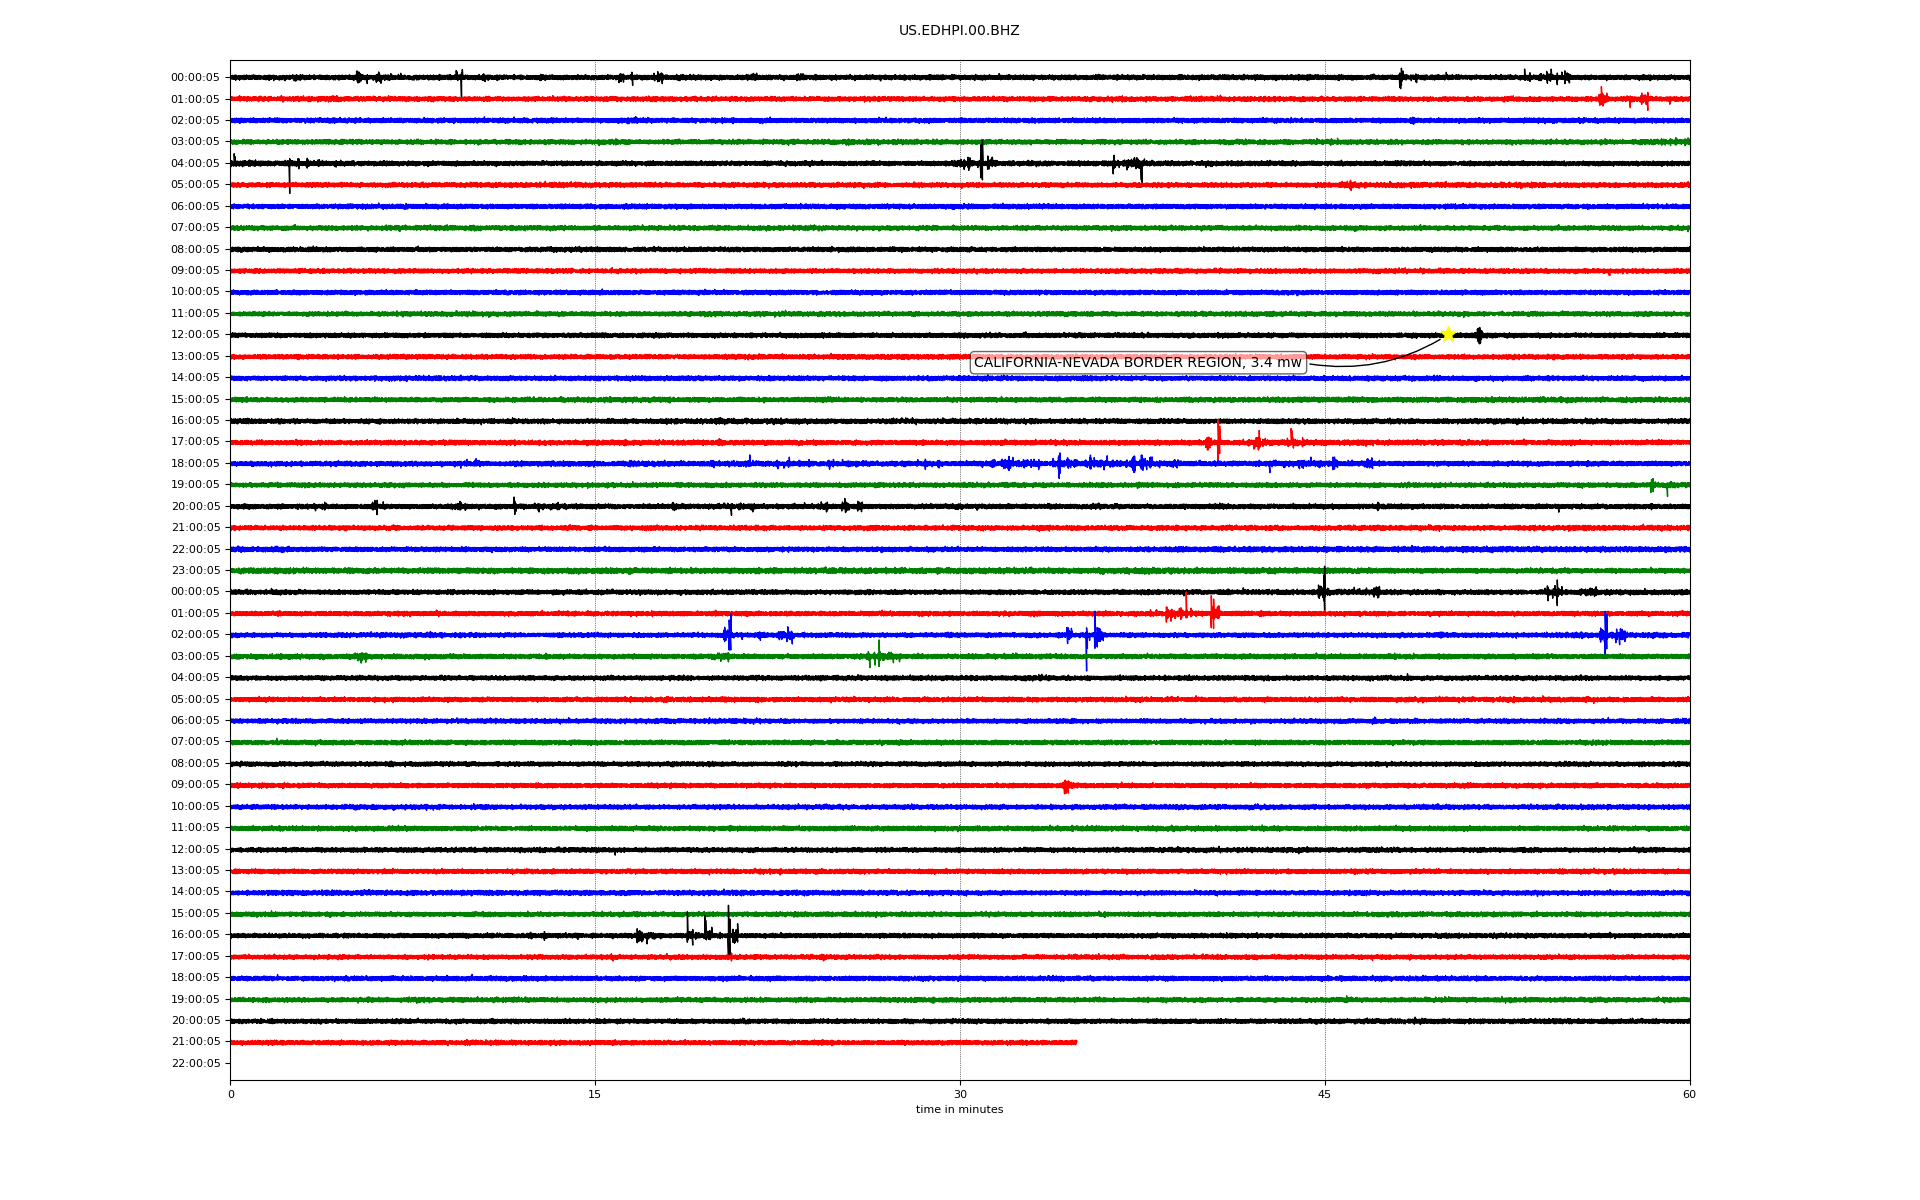Click the large spike on the 04:00:05 trace

(982, 160)
